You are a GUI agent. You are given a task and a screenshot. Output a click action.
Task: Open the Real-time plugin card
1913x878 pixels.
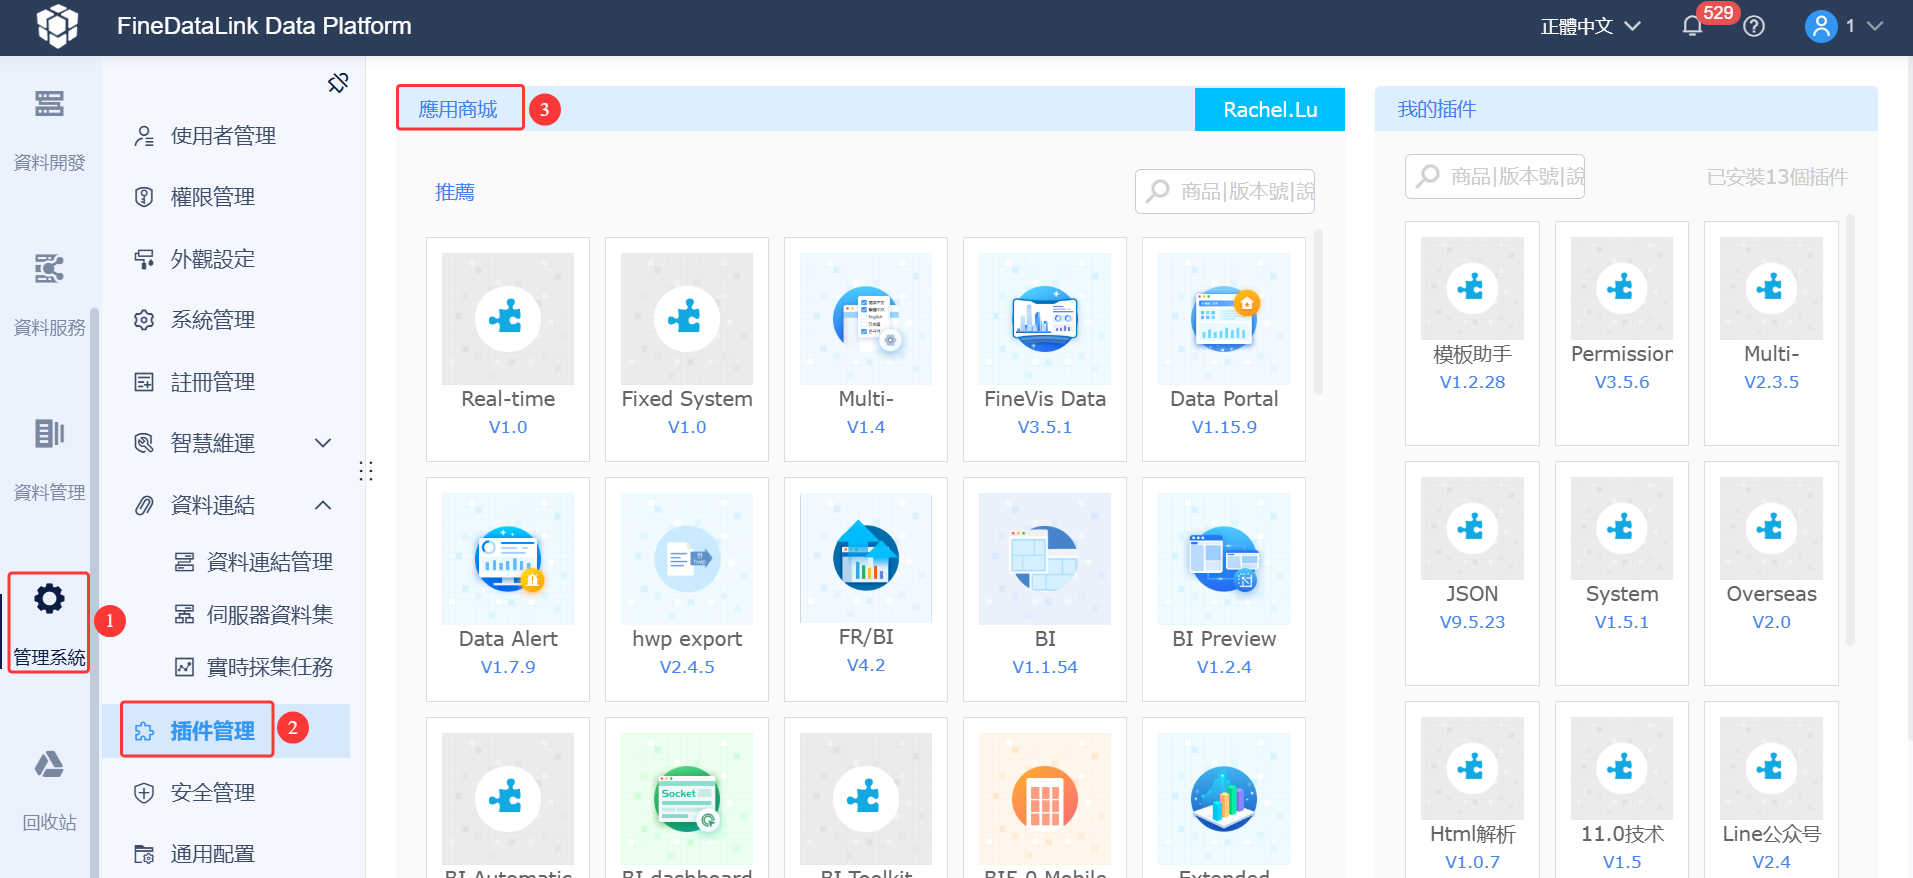pyautogui.click(x=508, y=349)
